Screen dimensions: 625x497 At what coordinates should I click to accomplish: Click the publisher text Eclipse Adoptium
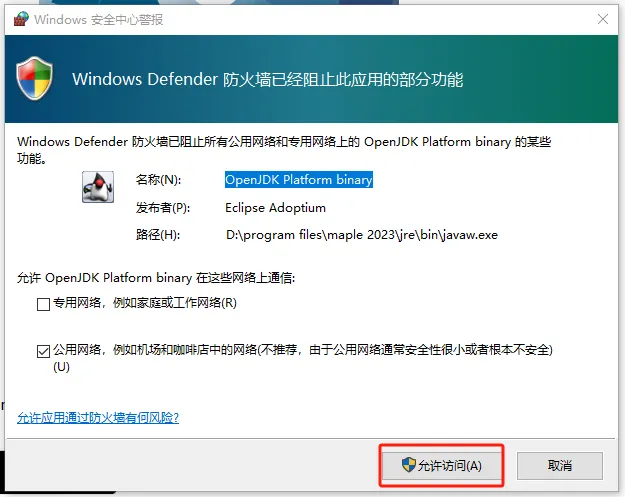(275, 208)
